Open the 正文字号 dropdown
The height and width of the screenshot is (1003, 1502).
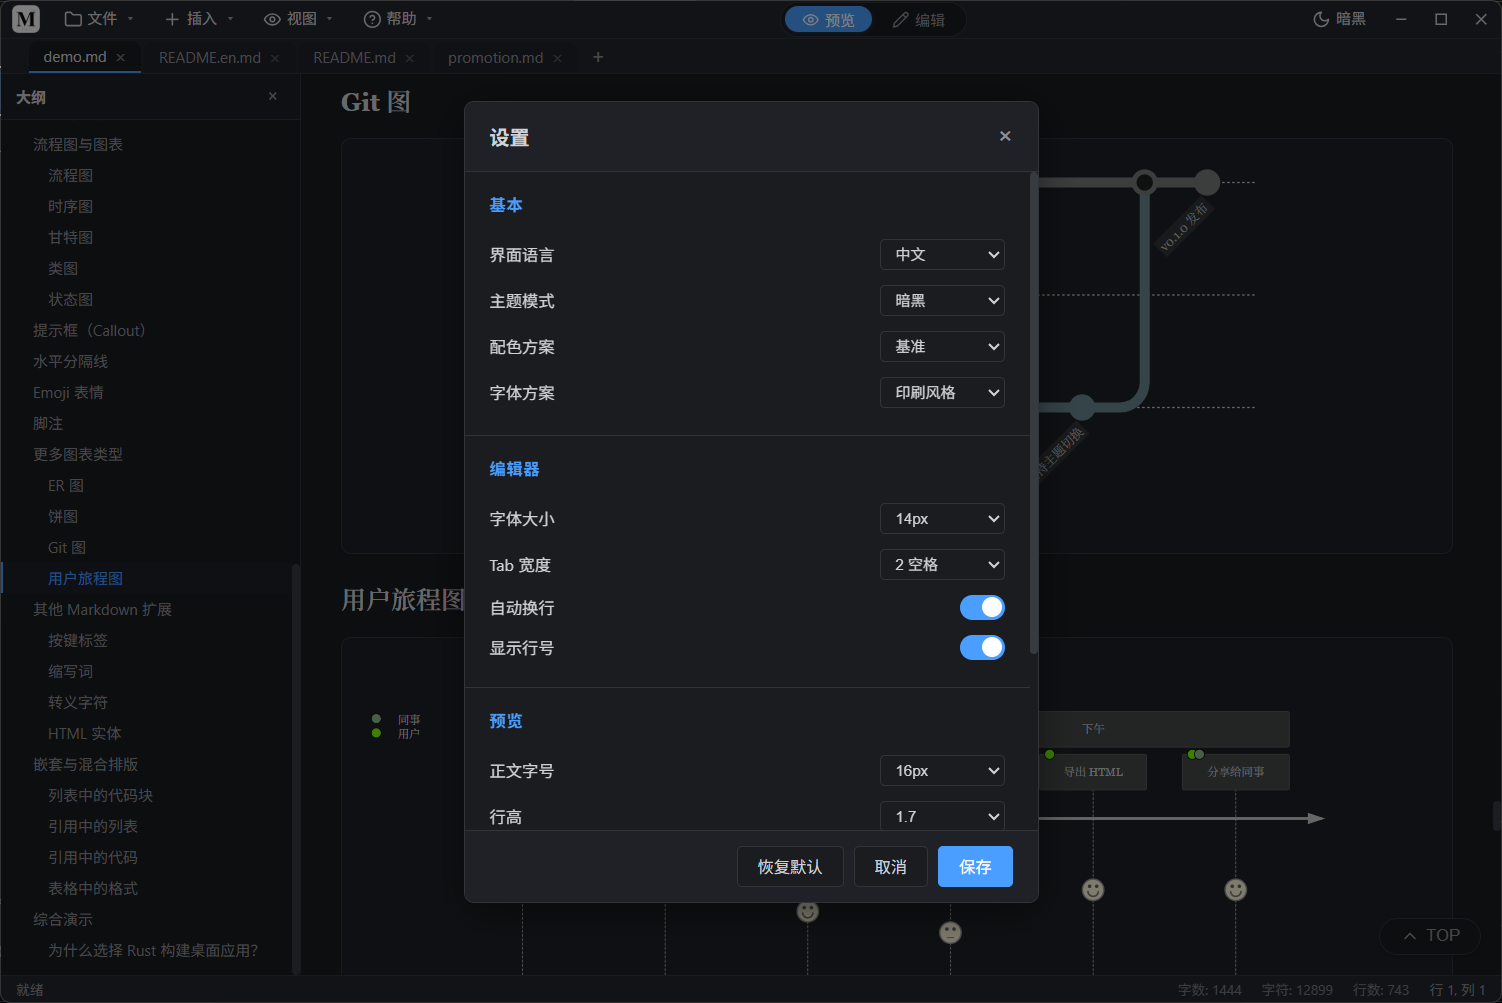click(x=942, y=770)
